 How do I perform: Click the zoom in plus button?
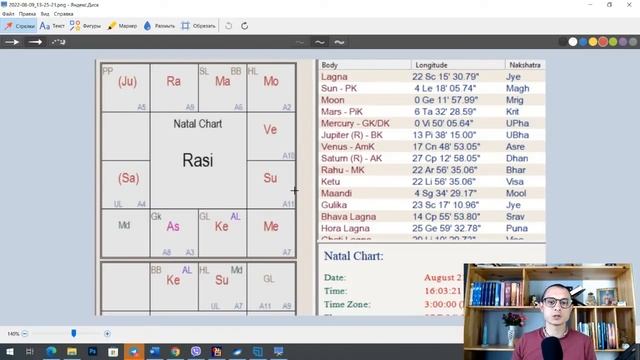coord(107,334)
